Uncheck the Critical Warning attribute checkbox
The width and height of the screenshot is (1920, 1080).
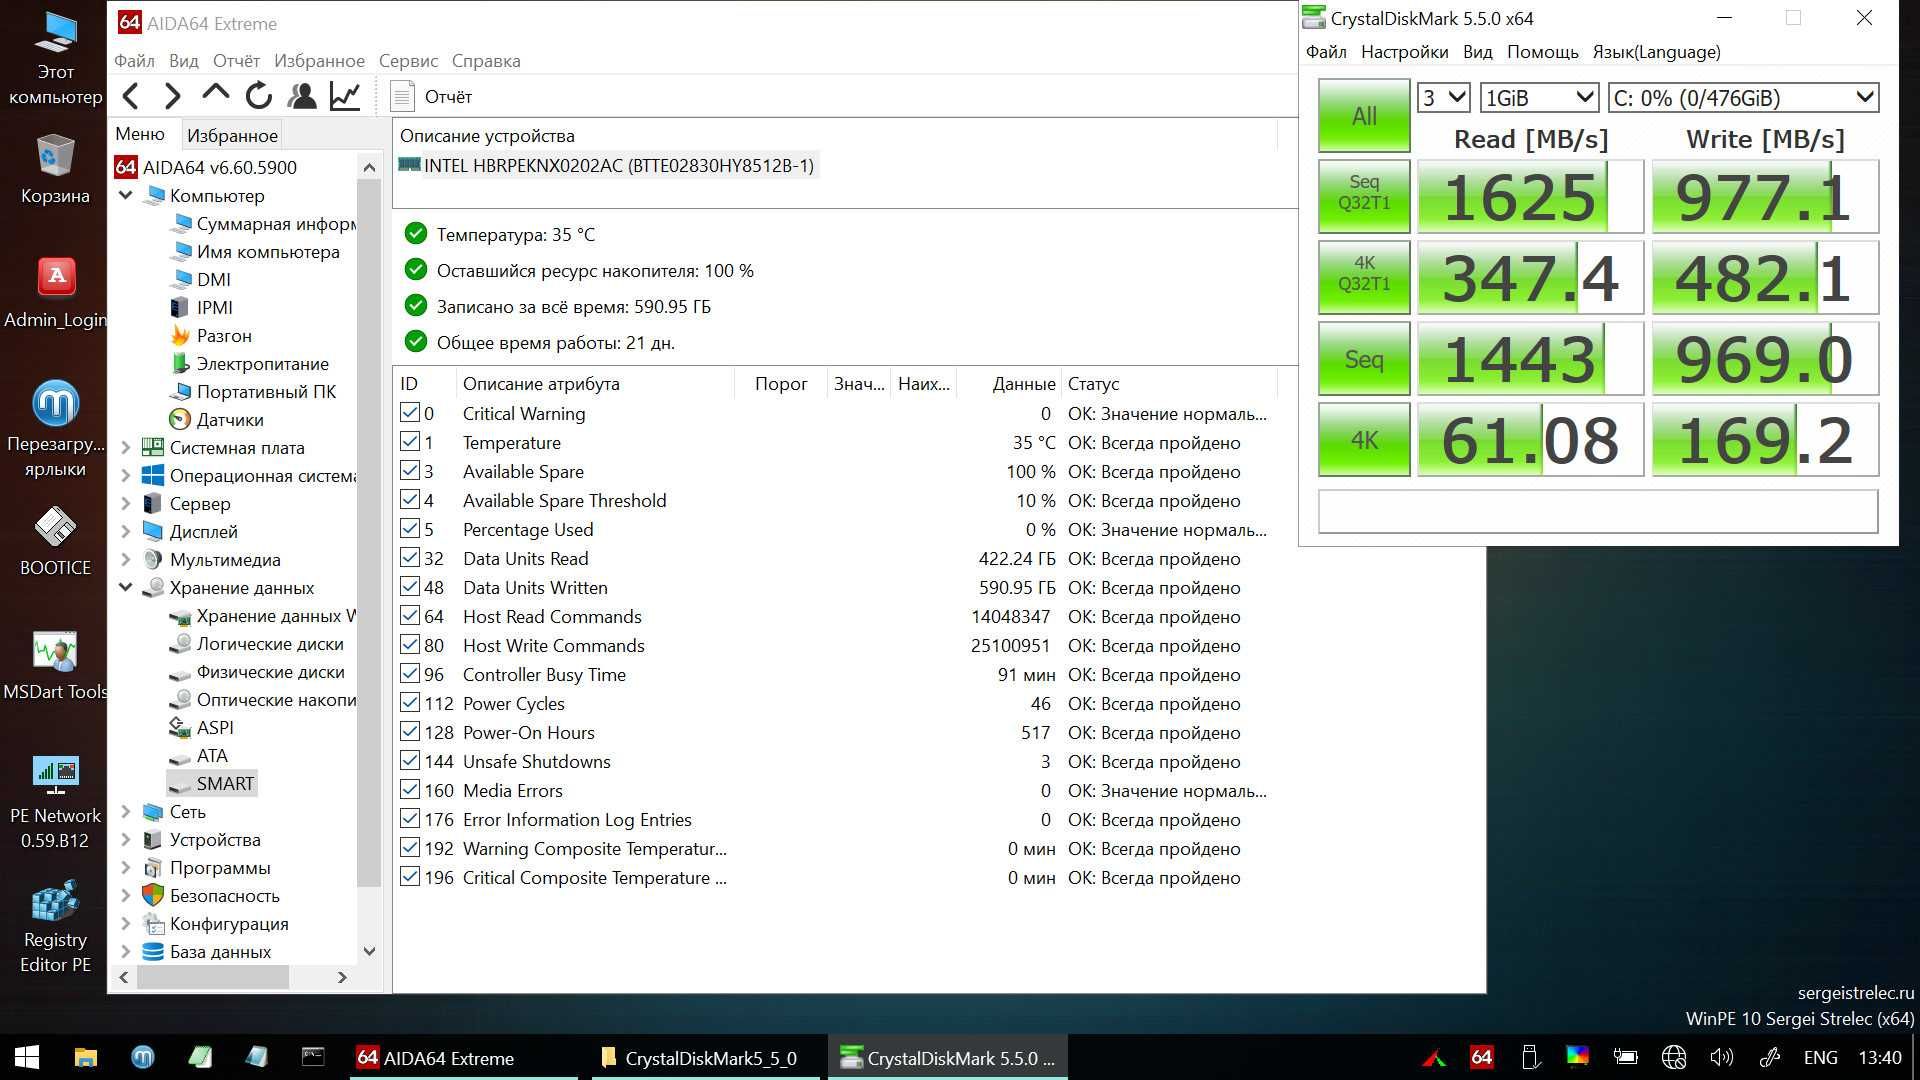(x=410, y=412)
